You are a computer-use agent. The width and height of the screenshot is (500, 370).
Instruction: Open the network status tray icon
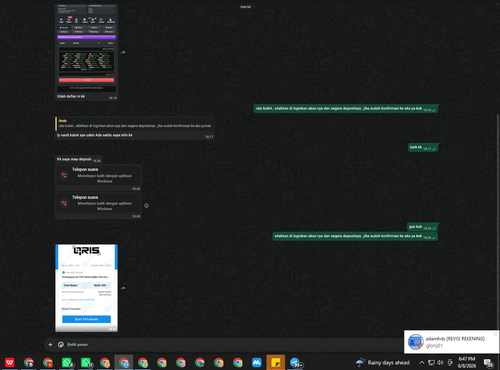coord(431,362)
